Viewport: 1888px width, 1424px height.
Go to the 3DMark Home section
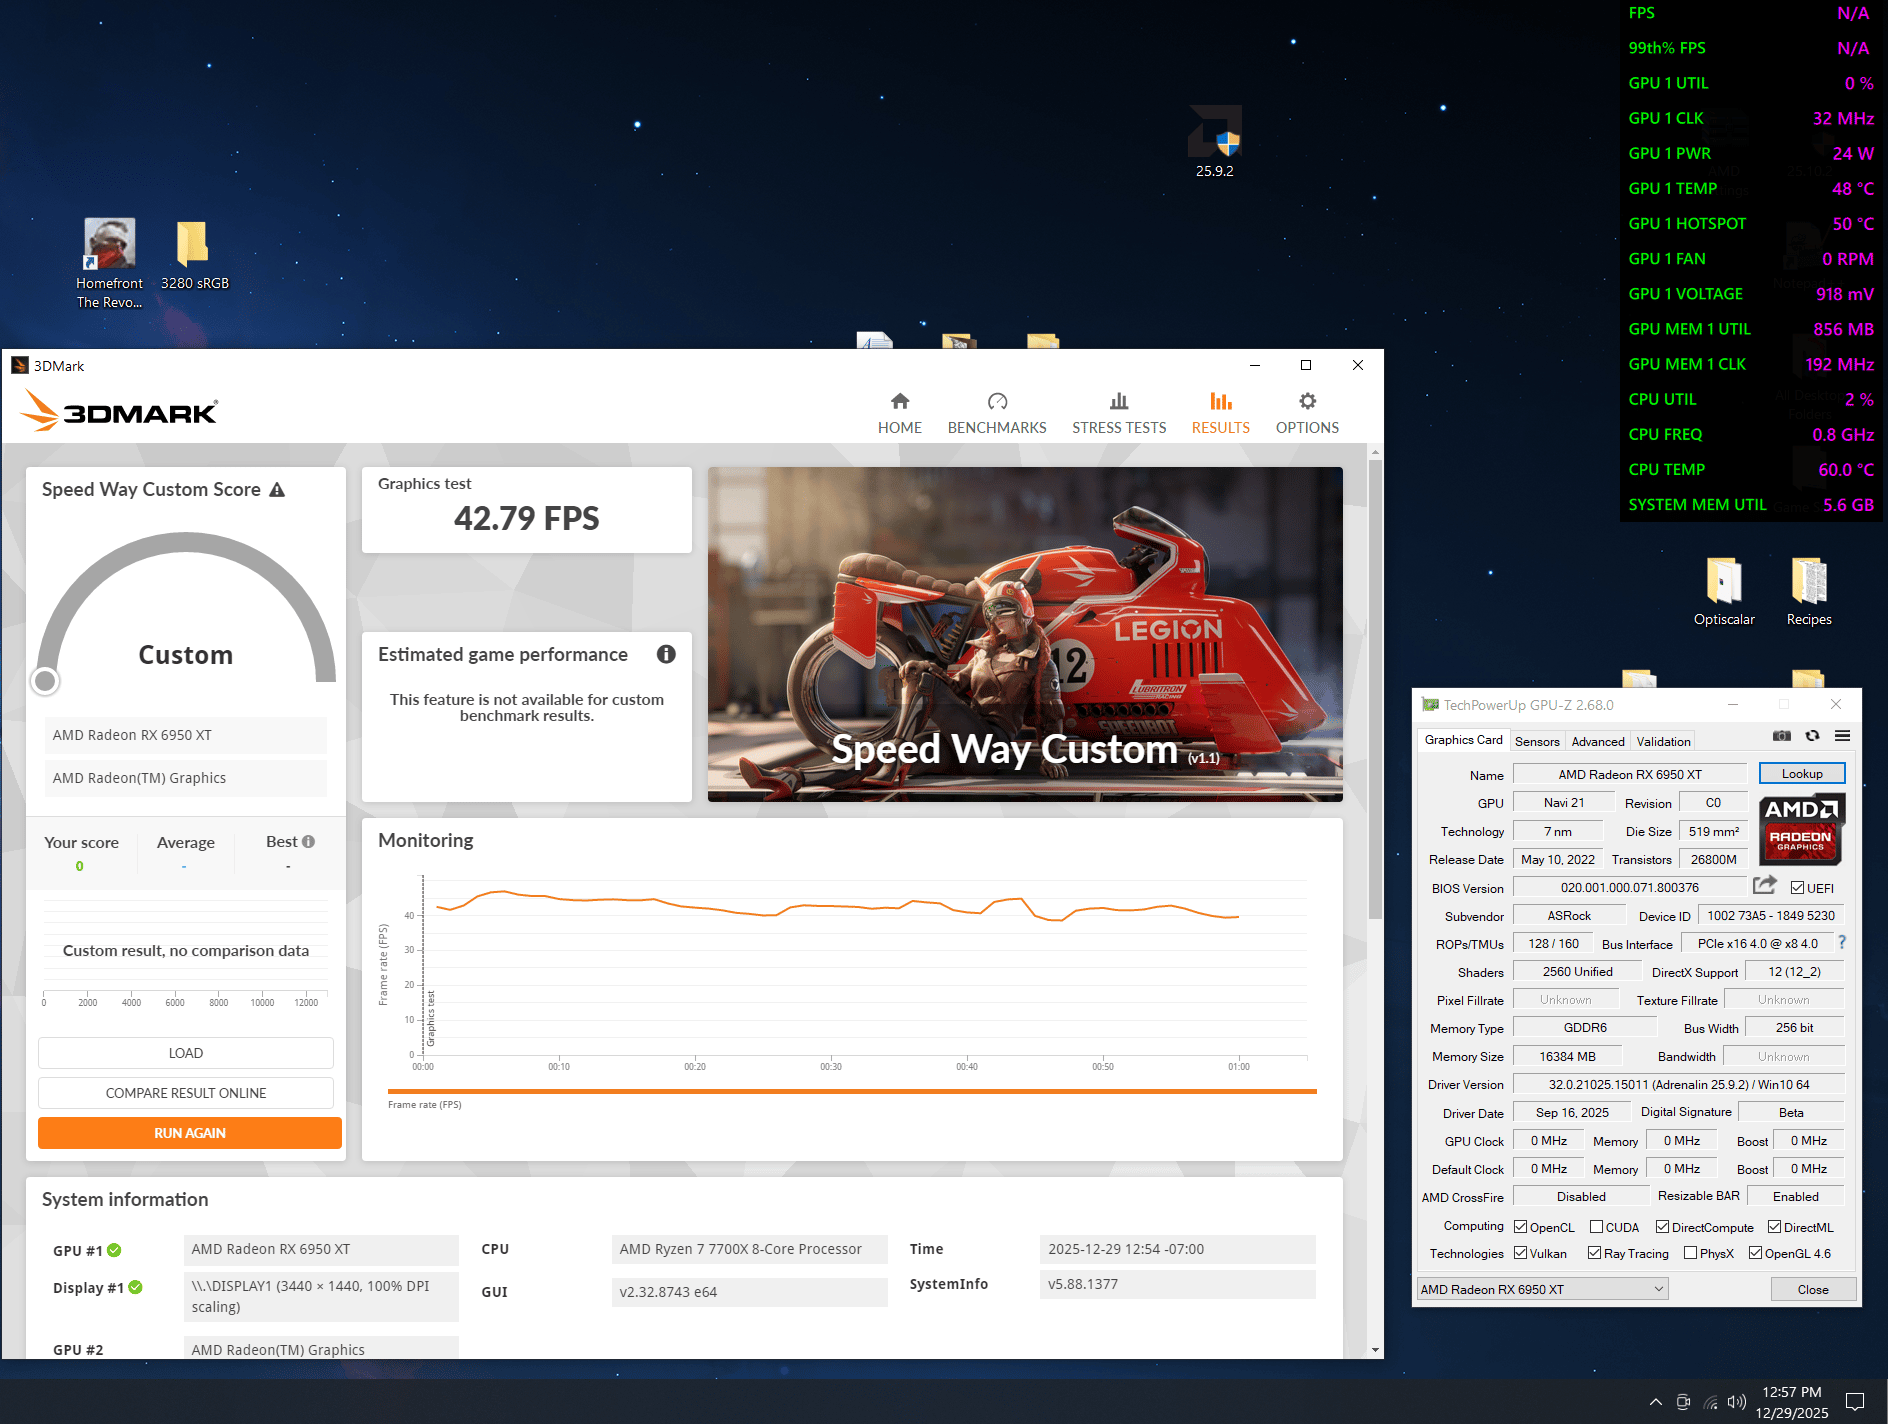(x=899, y=413)
